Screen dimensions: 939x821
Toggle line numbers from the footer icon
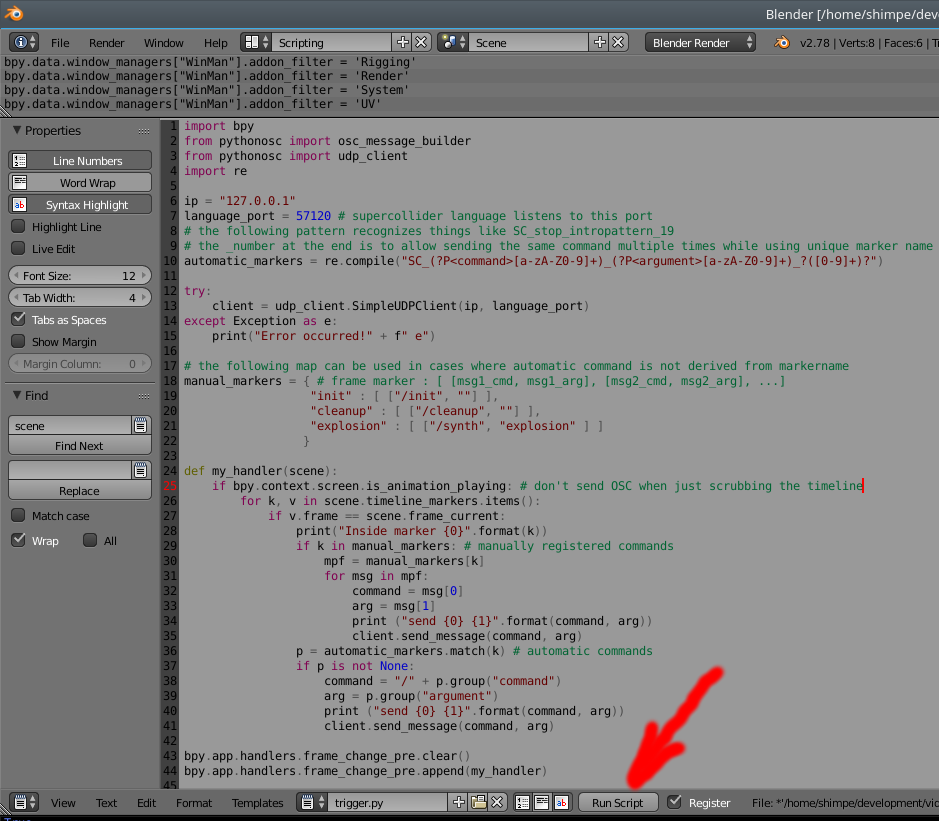[x=521, y=802]
